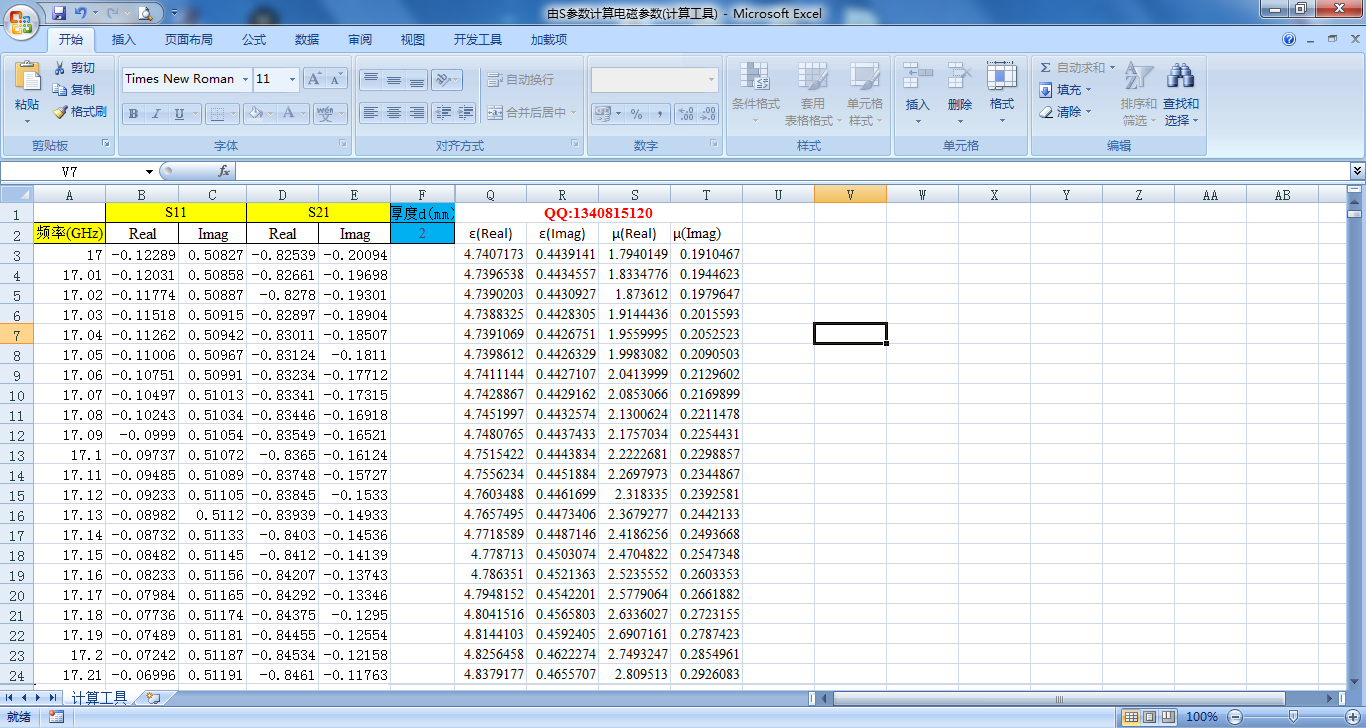Select the Format Painter (格式刷)

80,112
